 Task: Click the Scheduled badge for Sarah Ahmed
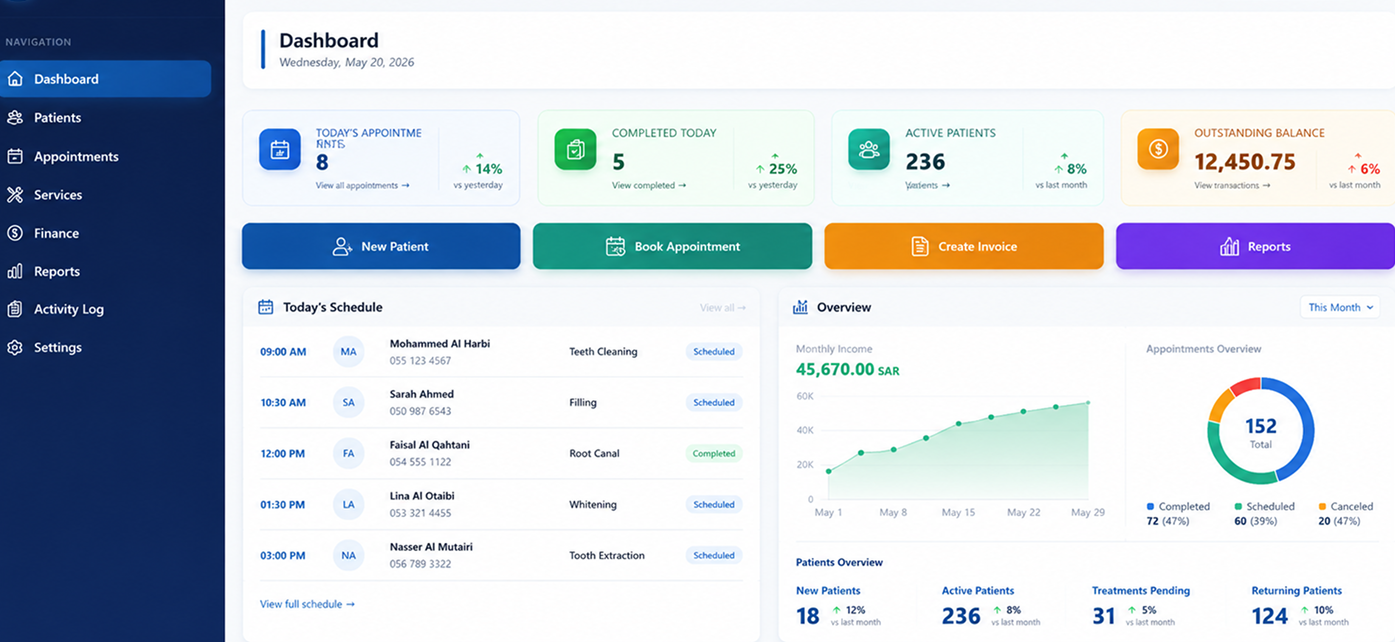click(714, 403)
